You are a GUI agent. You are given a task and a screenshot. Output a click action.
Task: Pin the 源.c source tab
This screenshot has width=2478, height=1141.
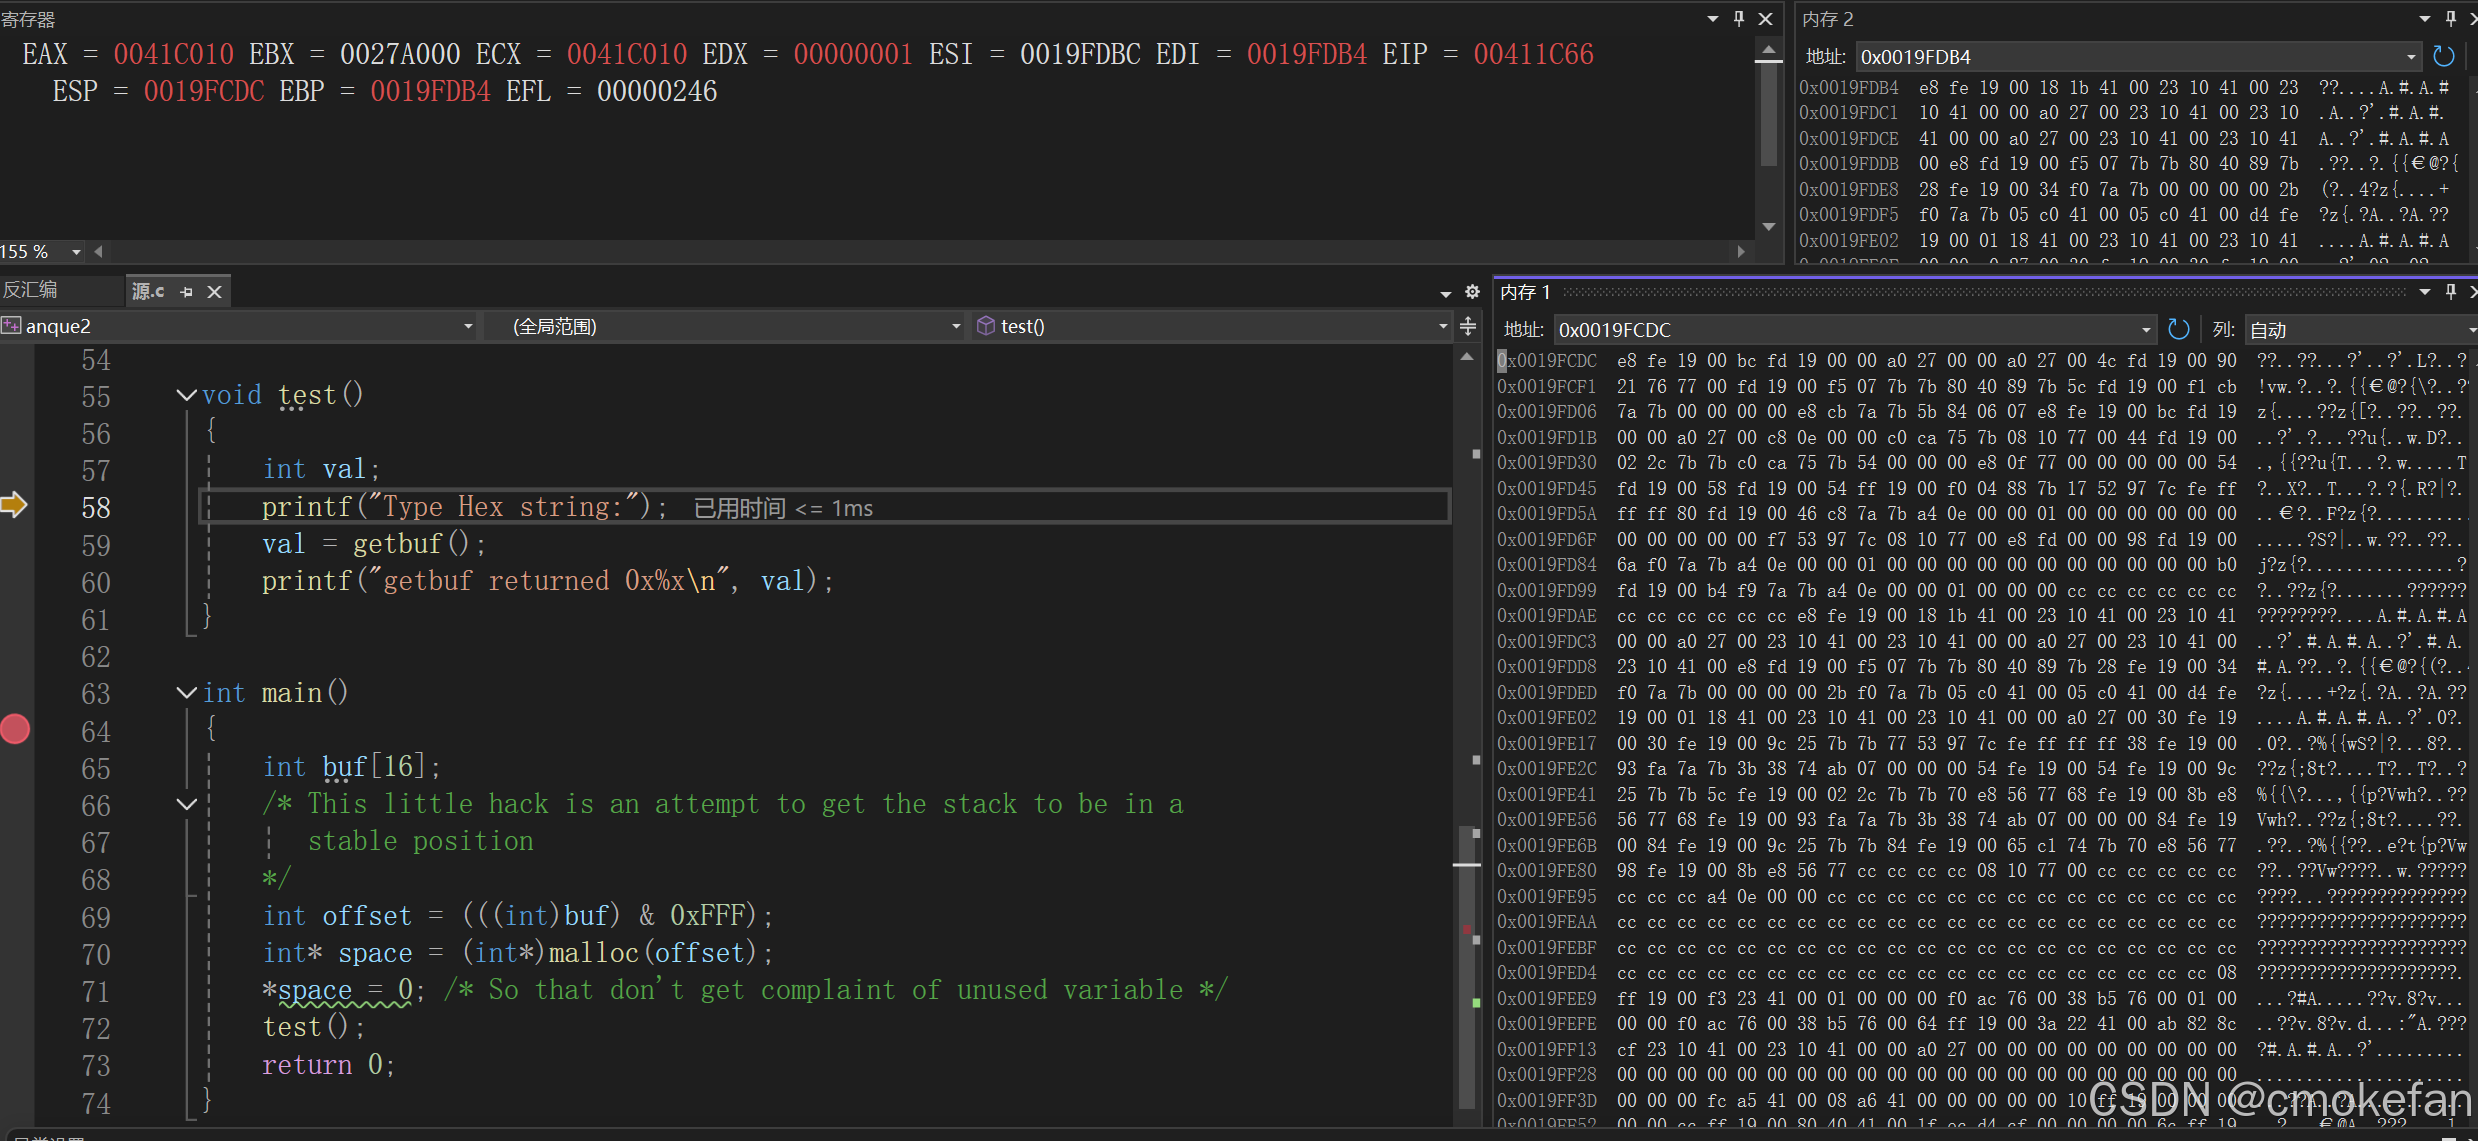pos(186,292)
